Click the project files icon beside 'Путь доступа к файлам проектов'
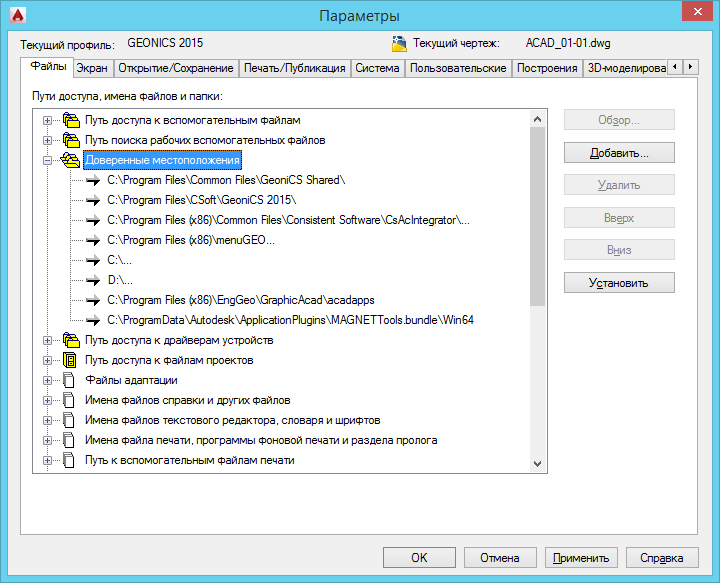Screen dimensions: 720x583 tap(70, 360)
